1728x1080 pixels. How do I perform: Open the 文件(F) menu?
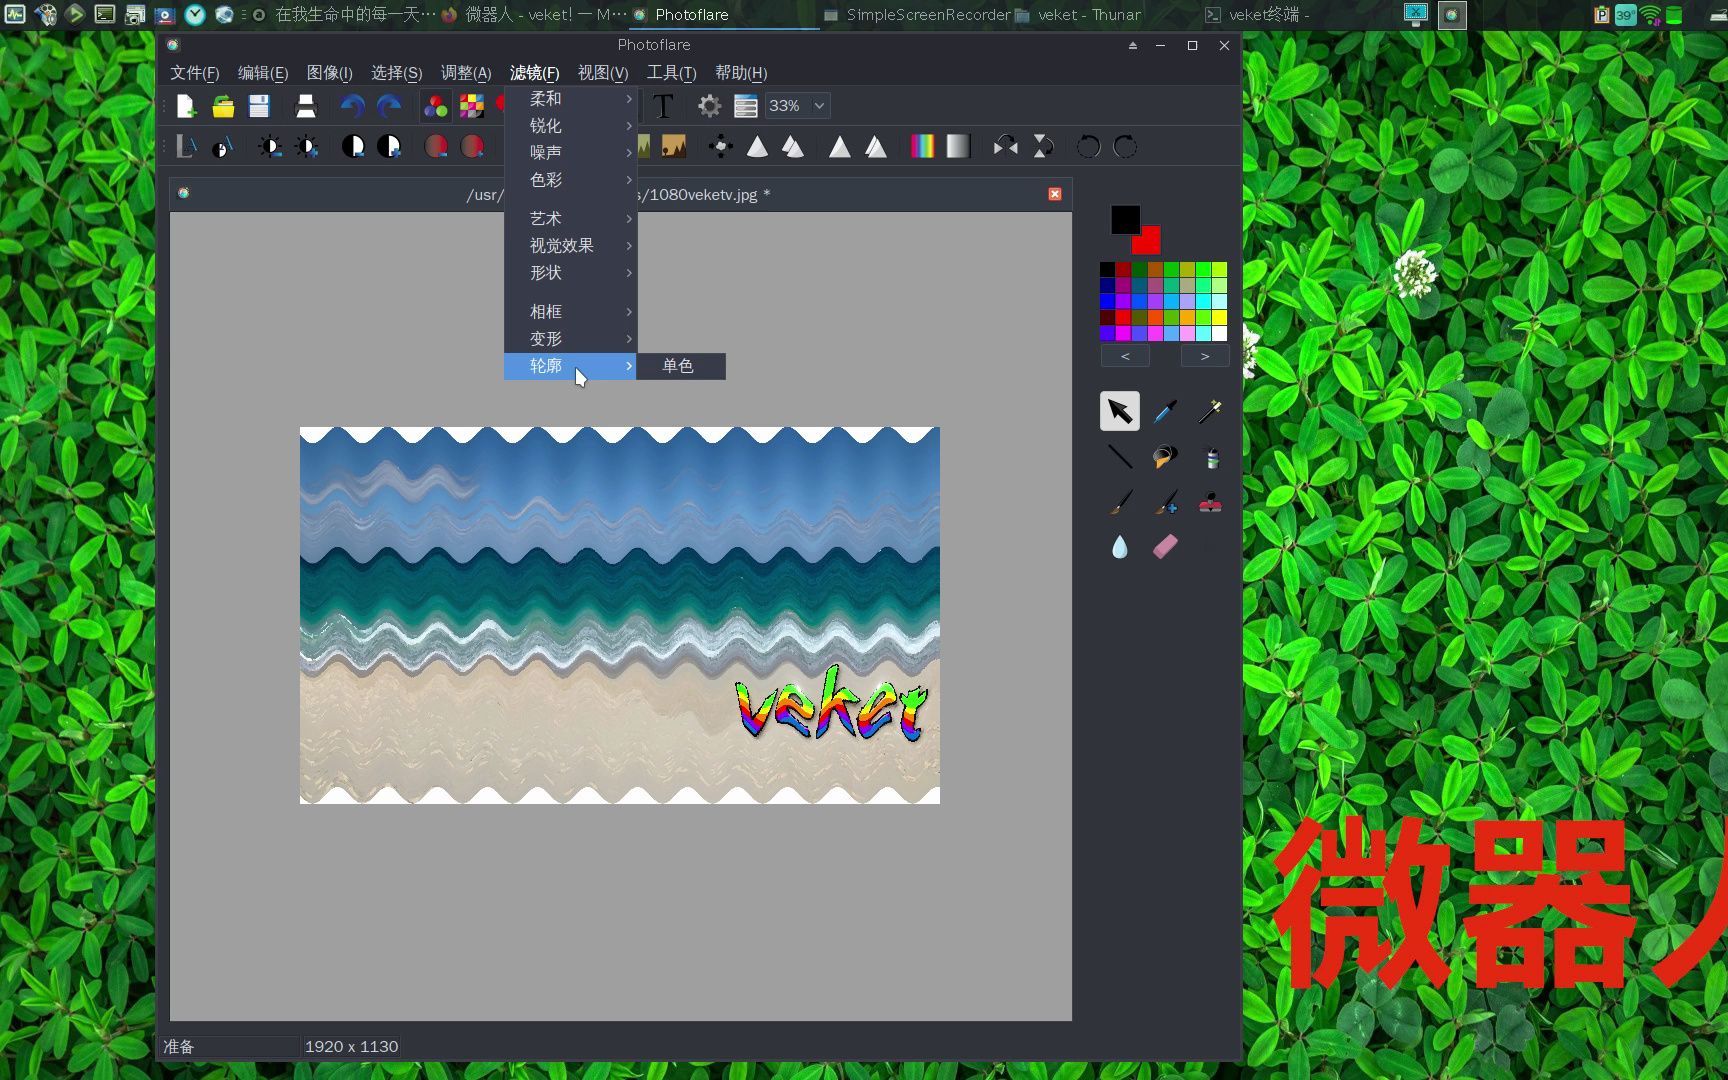coord(194,73)
